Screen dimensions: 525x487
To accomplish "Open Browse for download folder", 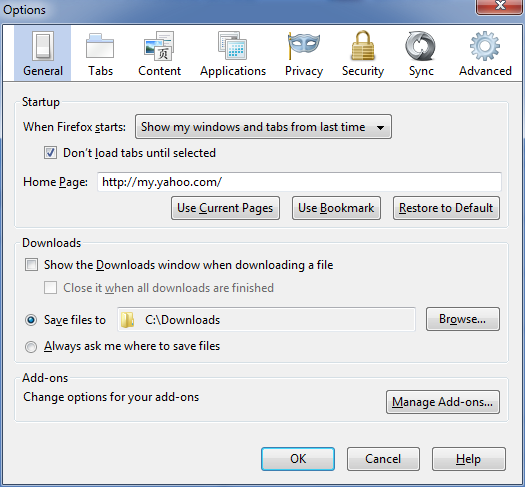I will [463, 319].
